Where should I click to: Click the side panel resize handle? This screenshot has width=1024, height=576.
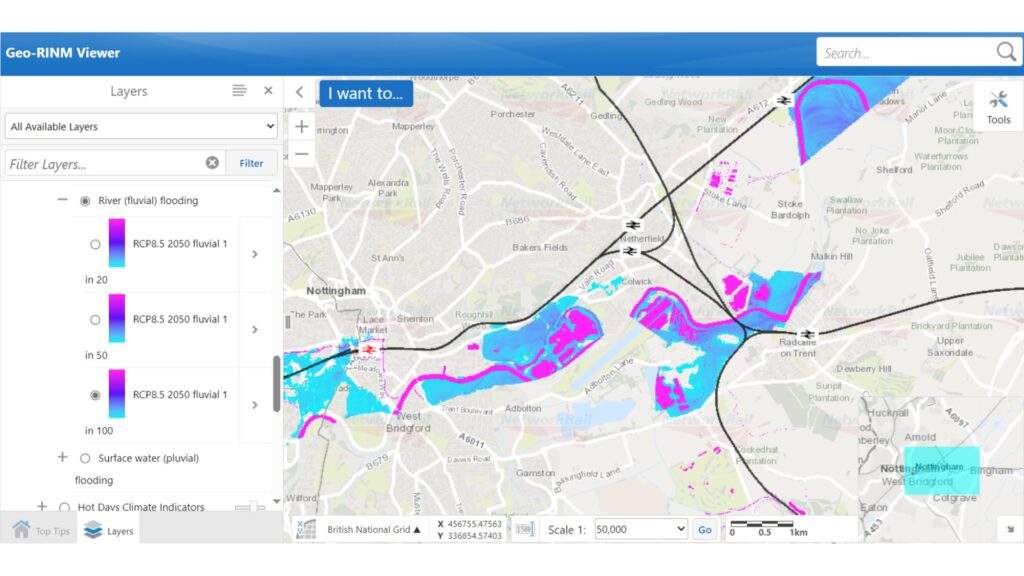point(287,322)
